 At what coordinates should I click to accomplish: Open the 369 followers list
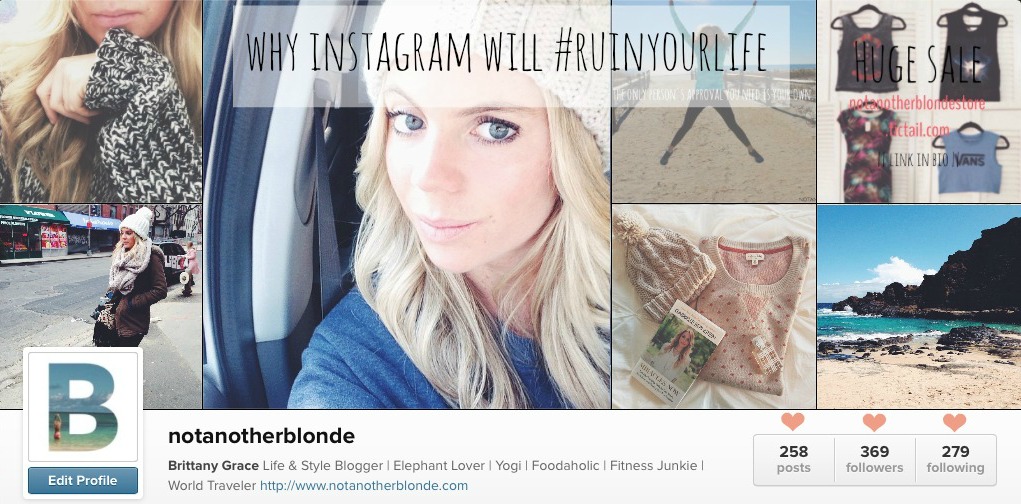tap(874, 459)
